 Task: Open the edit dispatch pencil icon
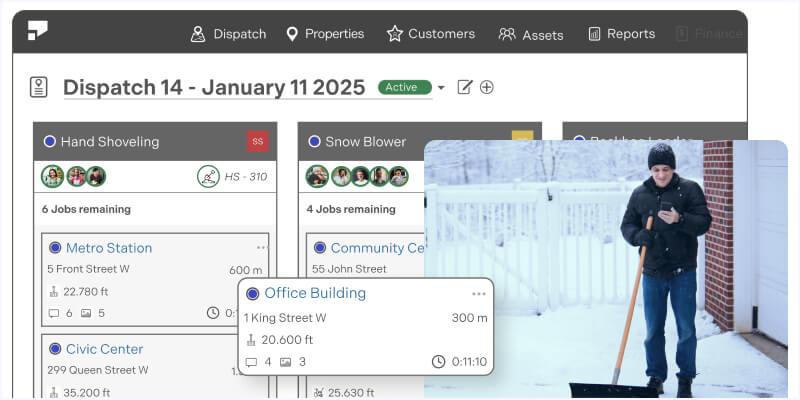tap(464, 87)
